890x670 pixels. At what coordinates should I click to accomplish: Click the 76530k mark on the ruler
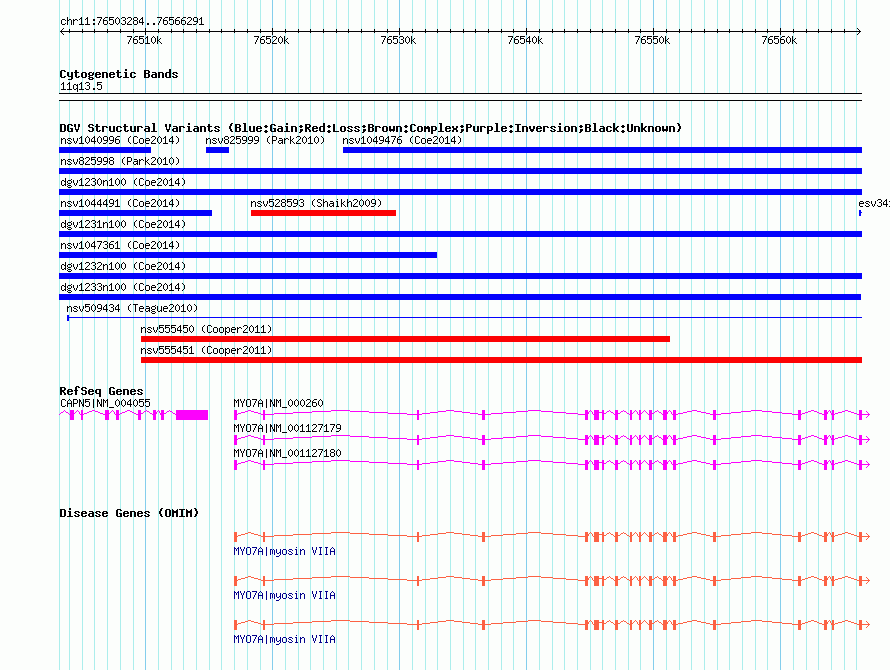click(398, 40)
